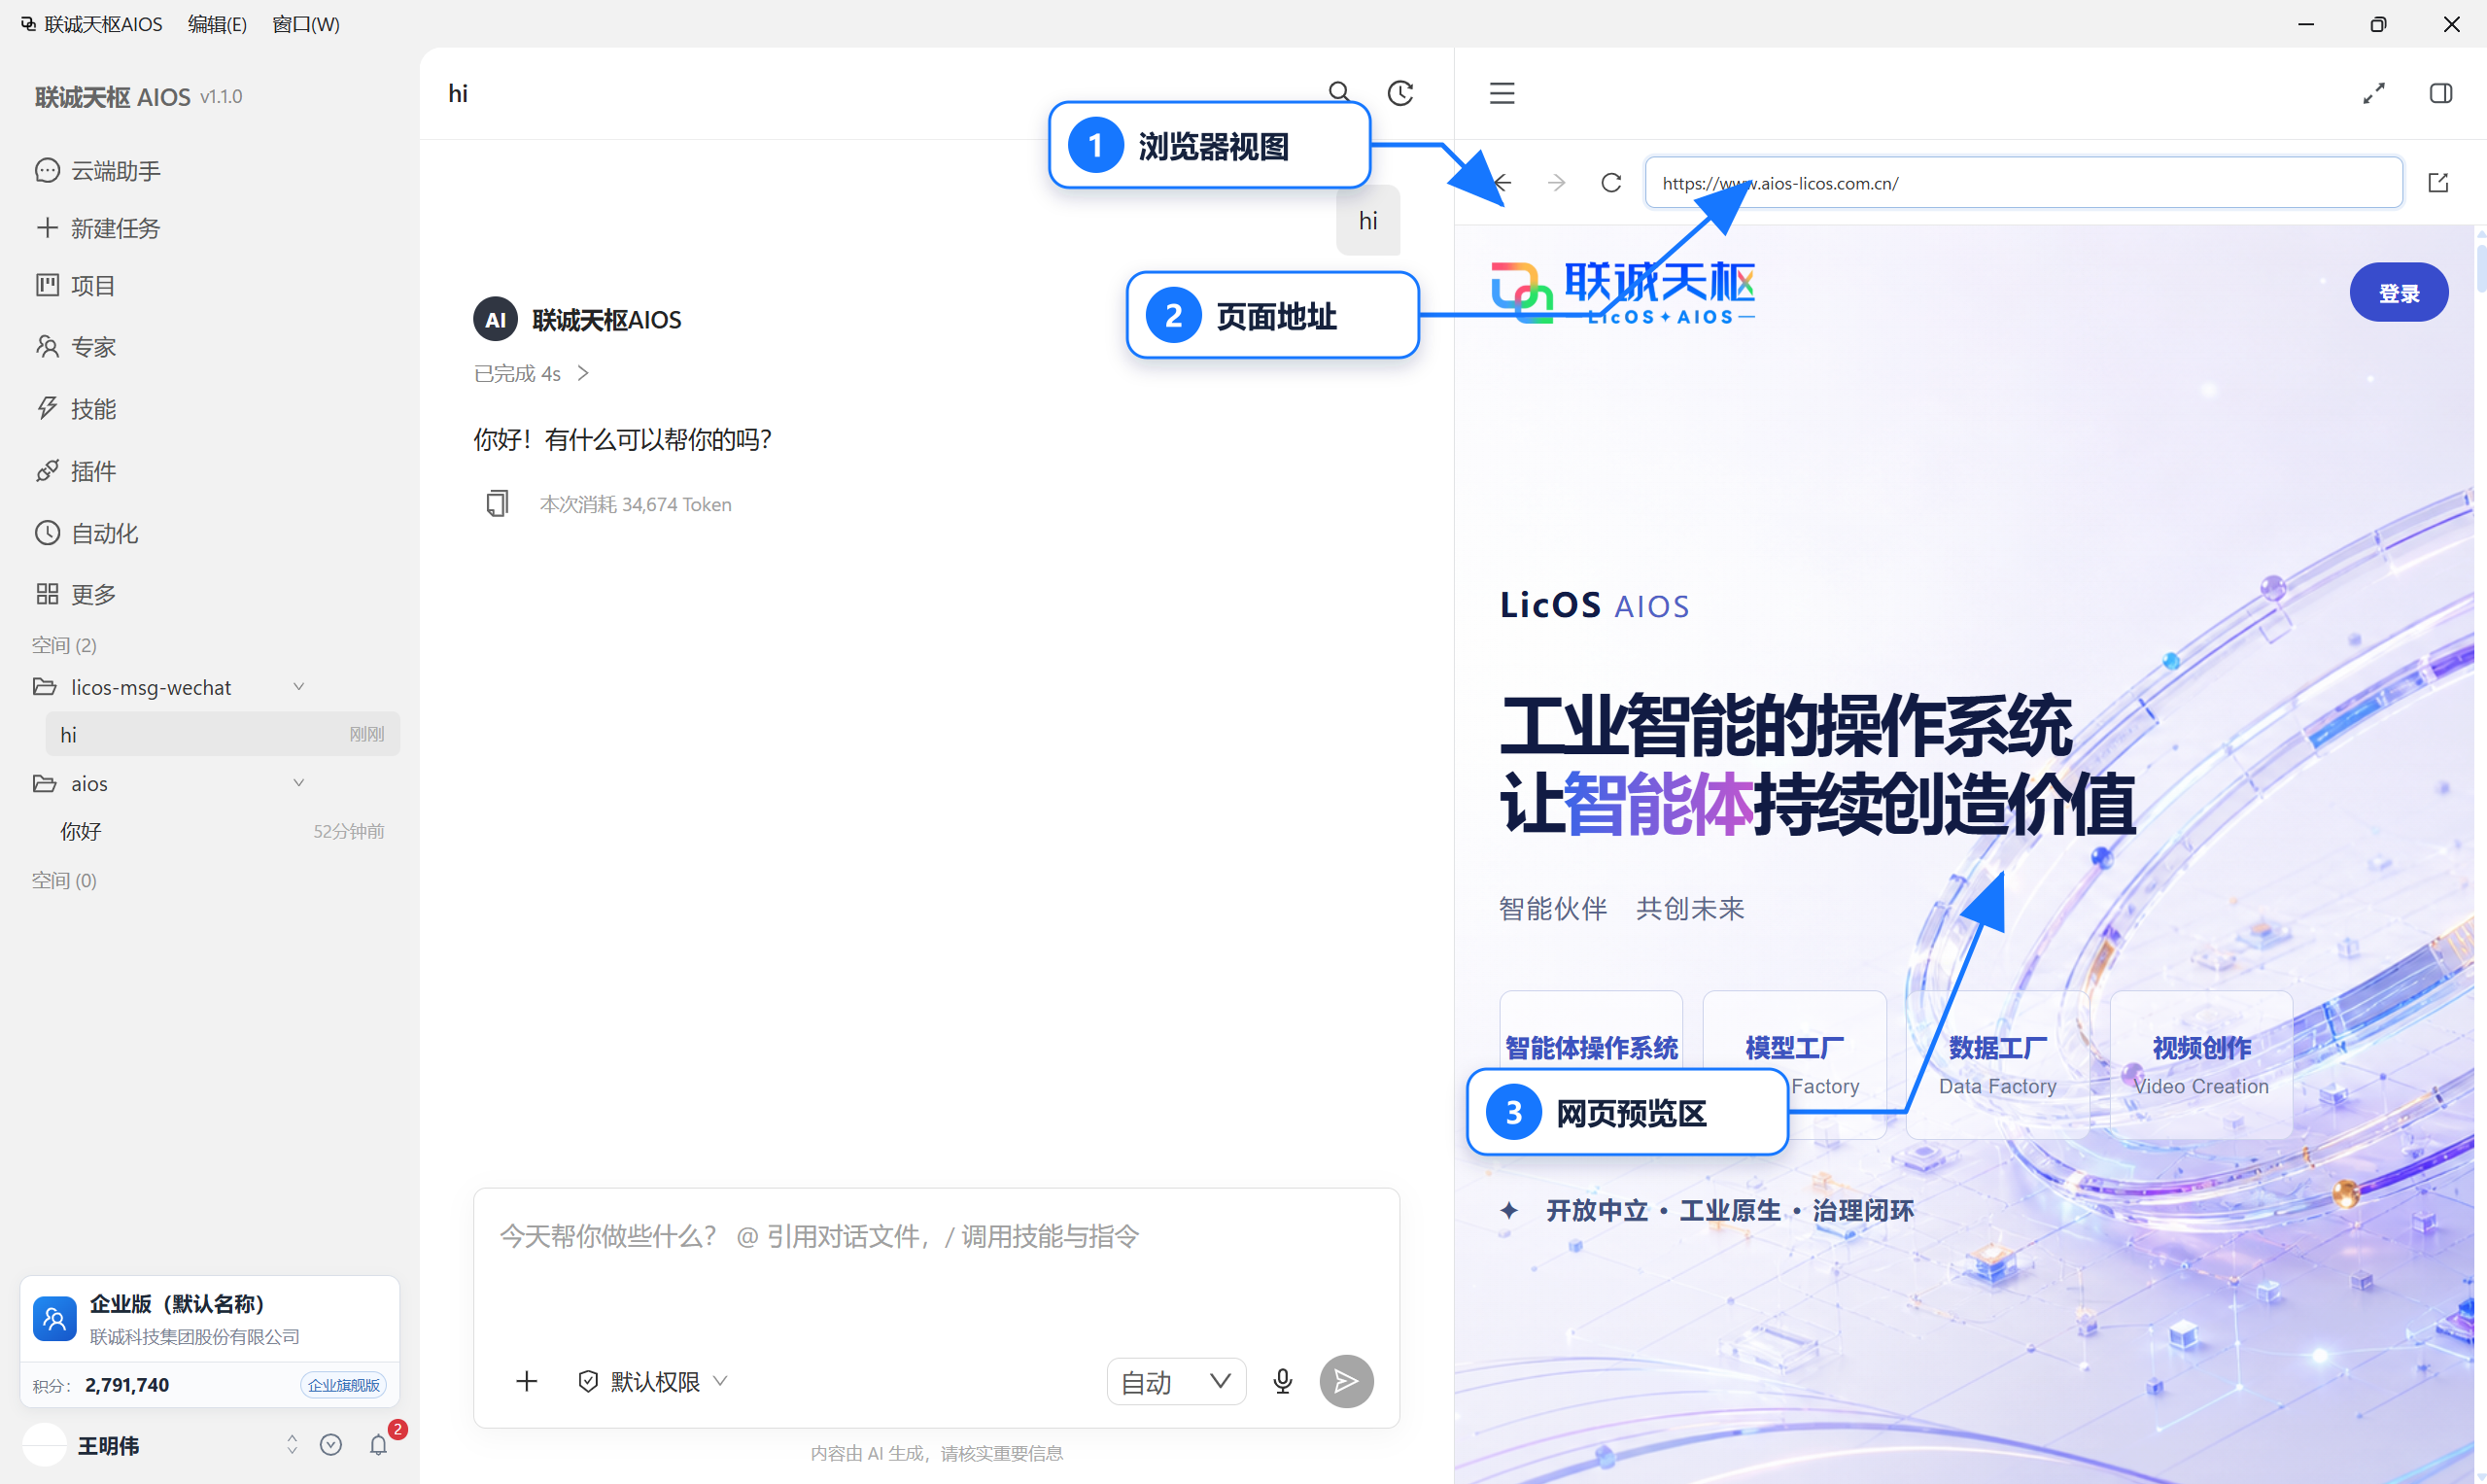This screenshot has width=2487, height=1484.
Task: Open the 项目 projects section
Action: click(76, 286)
